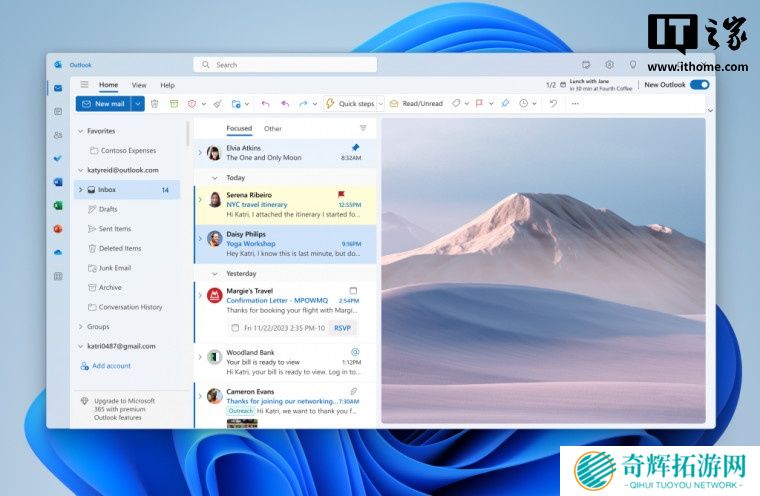This screenshot has height=496, width=760.
Task: Open the New mail dropdown arrow
Action: coord(138,103)
